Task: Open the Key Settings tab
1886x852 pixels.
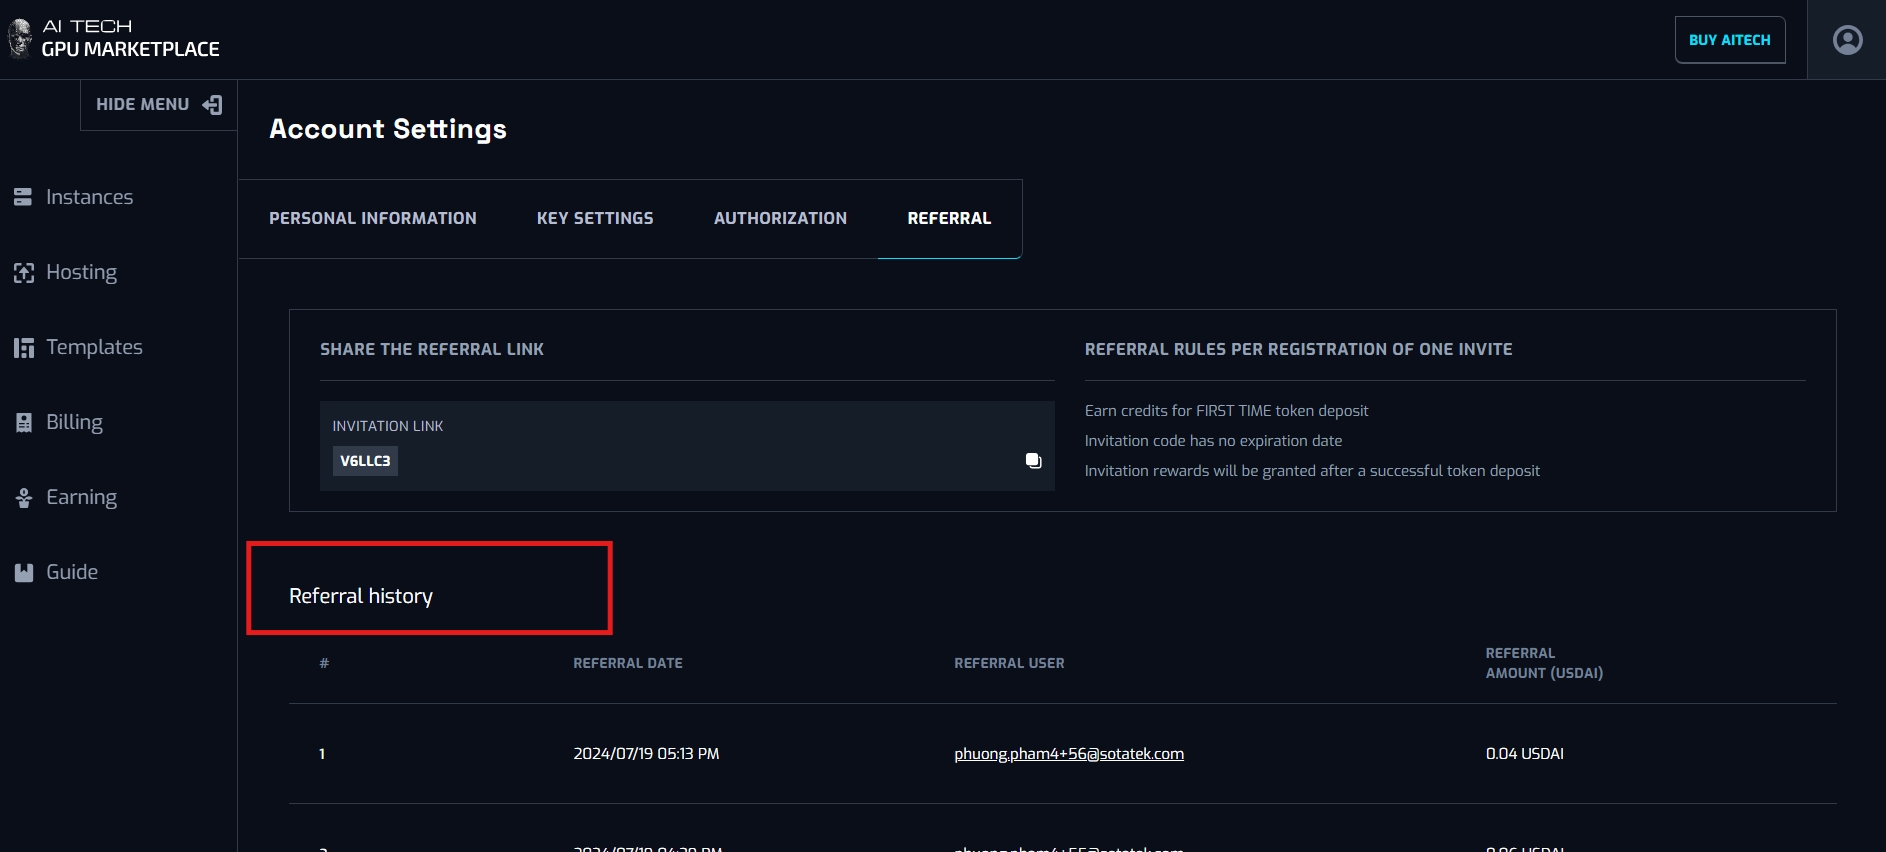Action: point(595,218)
